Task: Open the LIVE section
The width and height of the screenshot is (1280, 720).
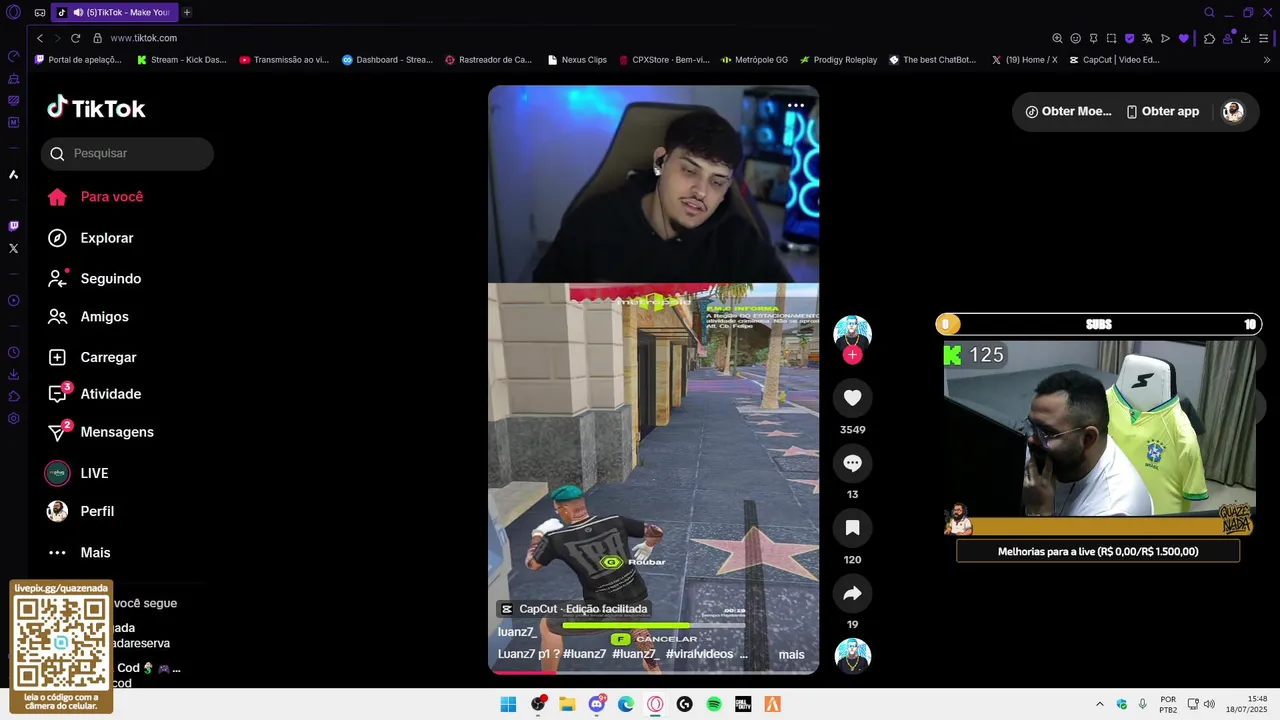Action: 77,473
